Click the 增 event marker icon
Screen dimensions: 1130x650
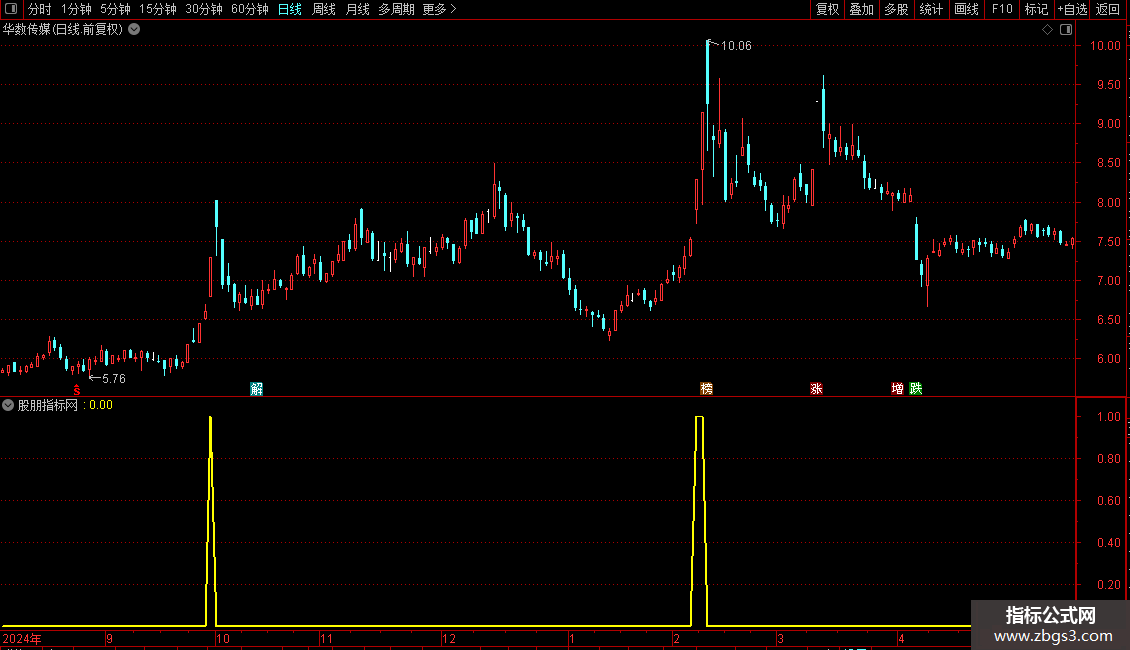[x=897, y=389]
